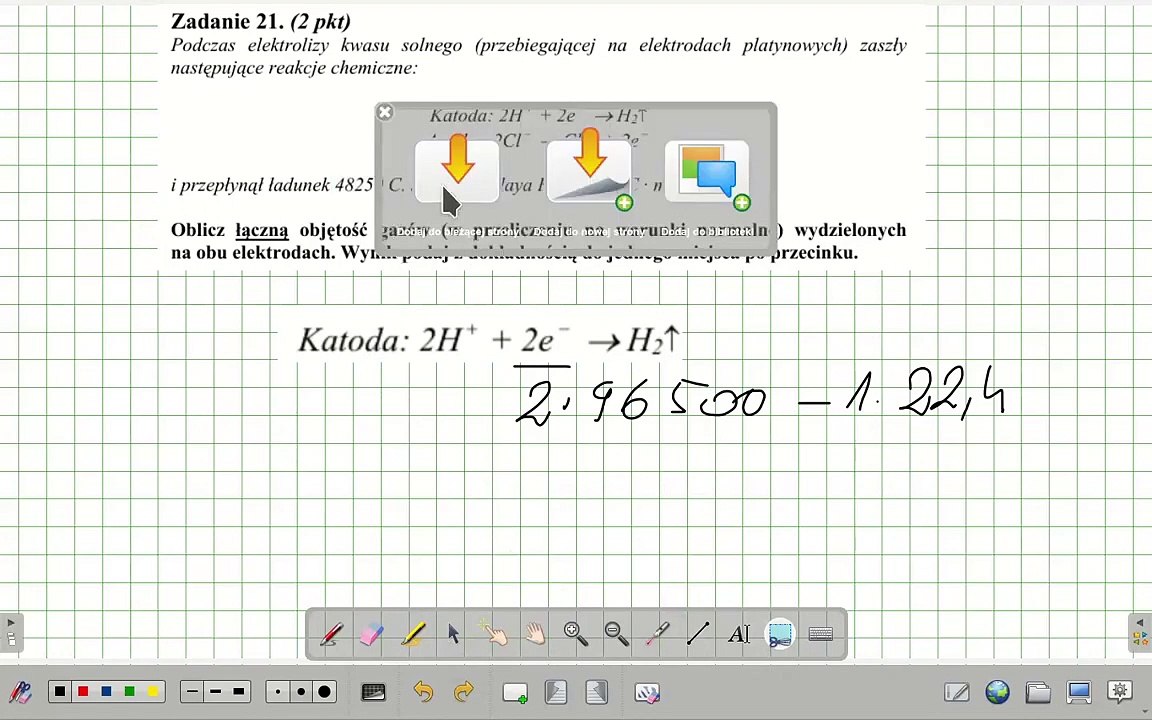Set large eraser size
Viewport: 1152px width, 720px height.
(x=324, y=691)
